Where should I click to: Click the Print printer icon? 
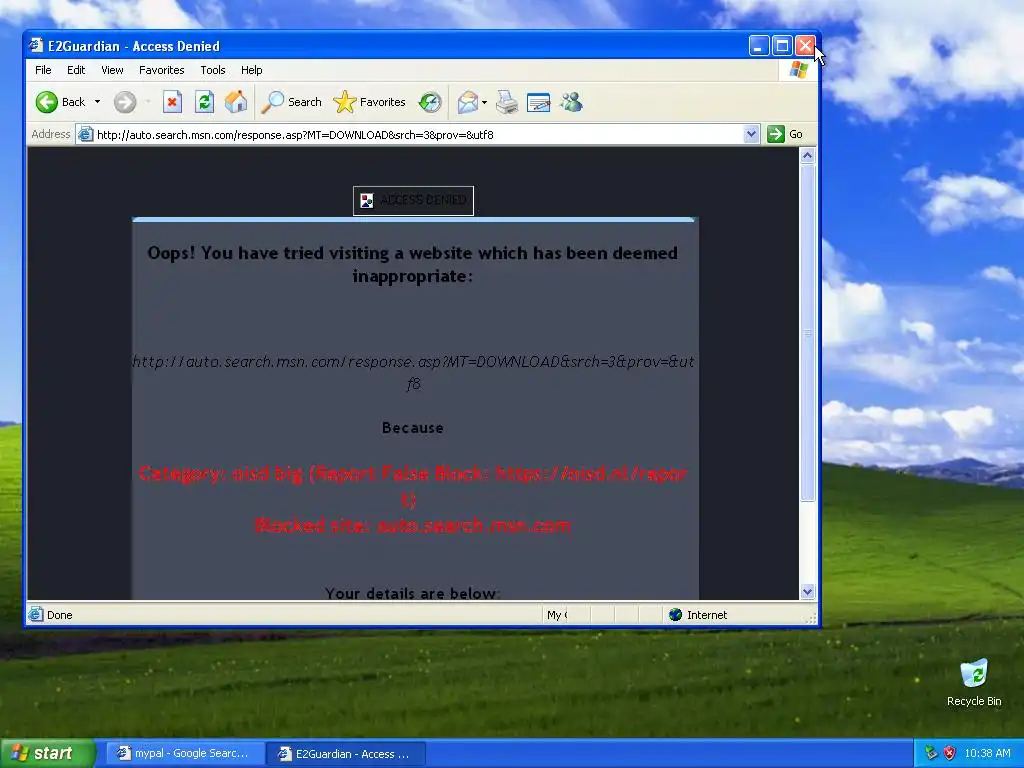point(507,102)
